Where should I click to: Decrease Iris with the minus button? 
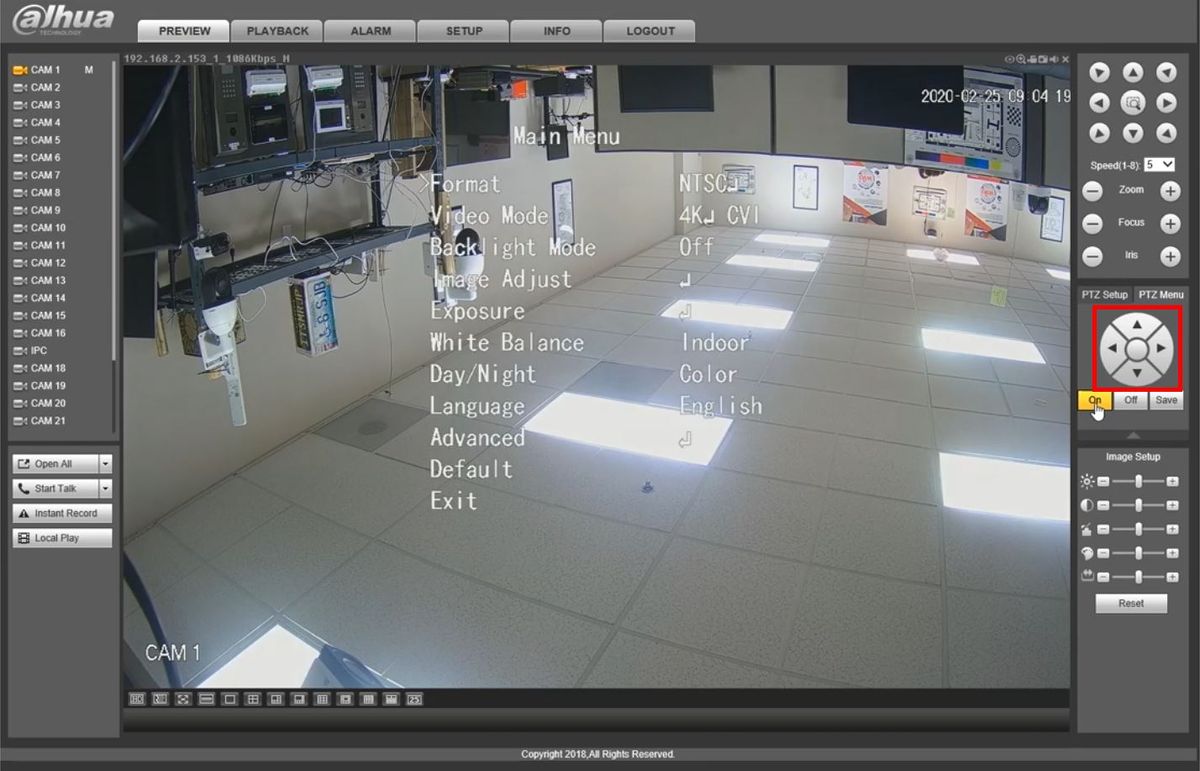coord(1094,256)
